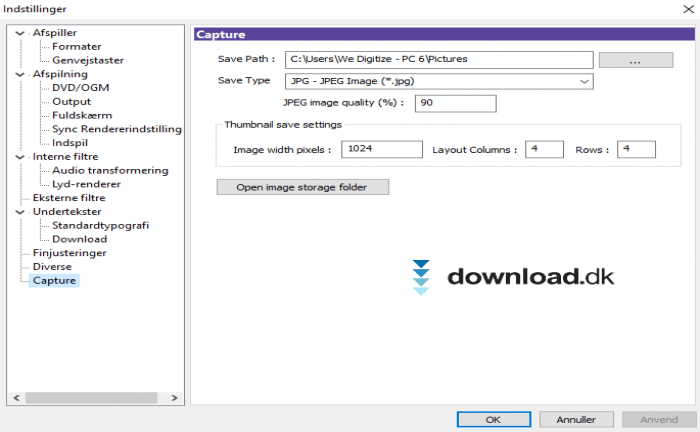
Task: Select Formater in the settings tree
Action: 76,47
